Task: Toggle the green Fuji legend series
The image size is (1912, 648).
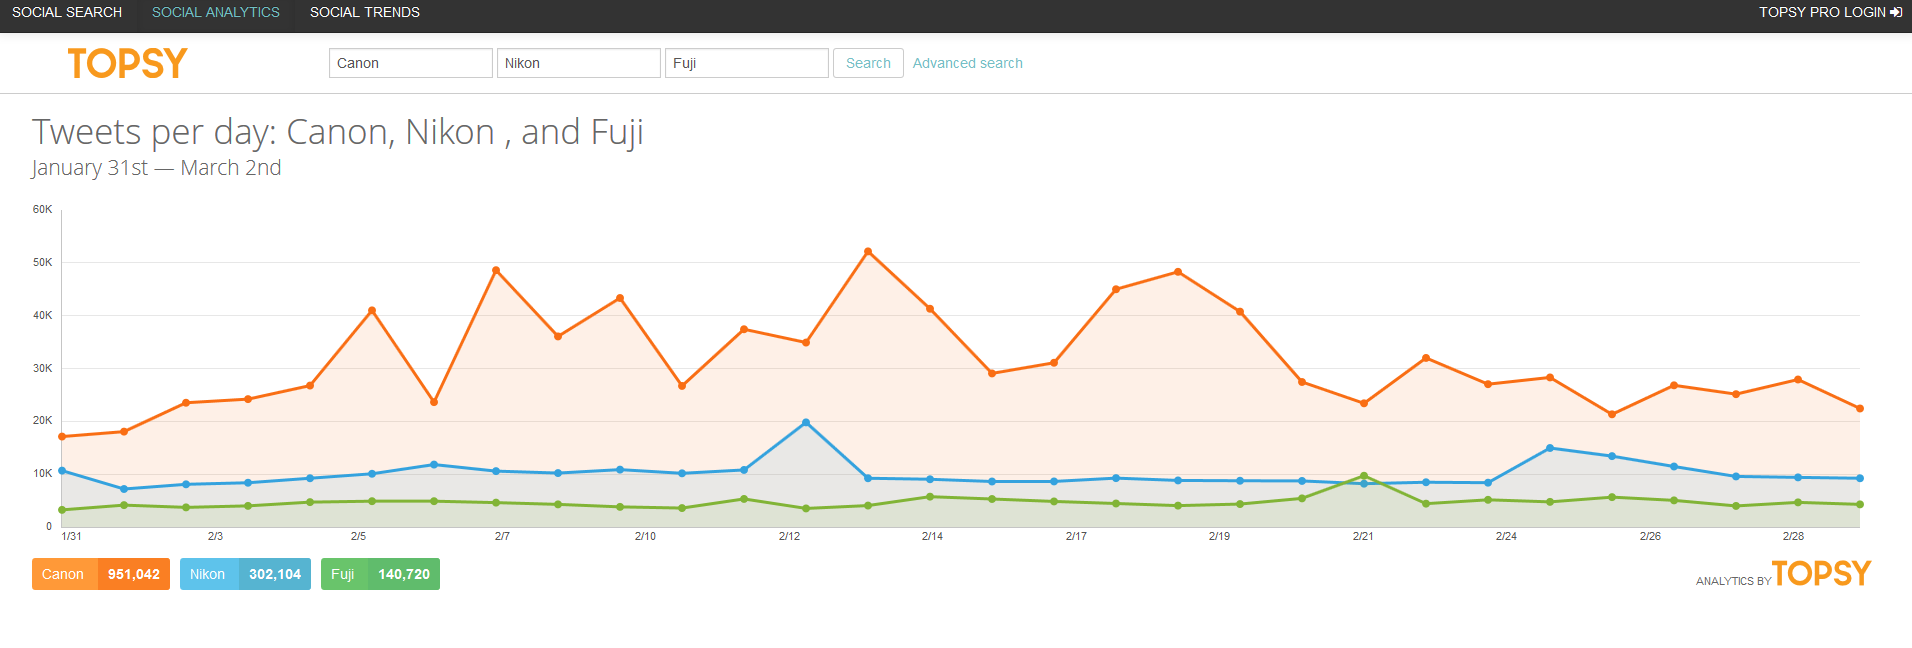Action: tap(380, 574)
